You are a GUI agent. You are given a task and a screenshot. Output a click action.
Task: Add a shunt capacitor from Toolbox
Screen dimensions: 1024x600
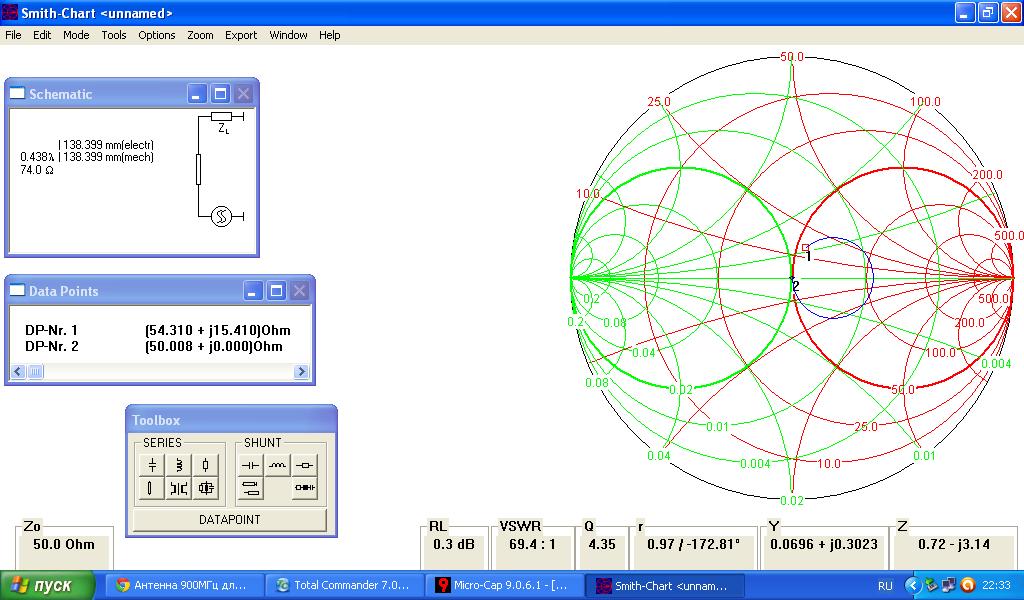click(x=250, y=465)
